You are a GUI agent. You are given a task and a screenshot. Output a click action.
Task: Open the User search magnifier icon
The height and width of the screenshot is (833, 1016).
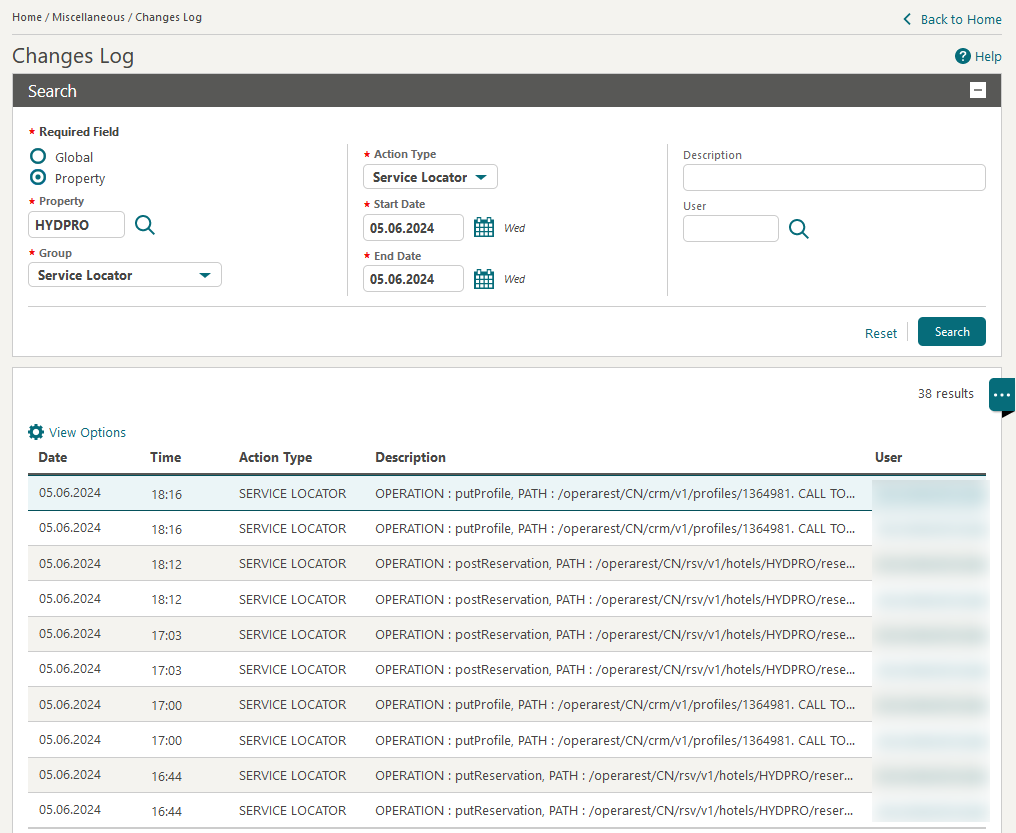[x=798, y=229]
